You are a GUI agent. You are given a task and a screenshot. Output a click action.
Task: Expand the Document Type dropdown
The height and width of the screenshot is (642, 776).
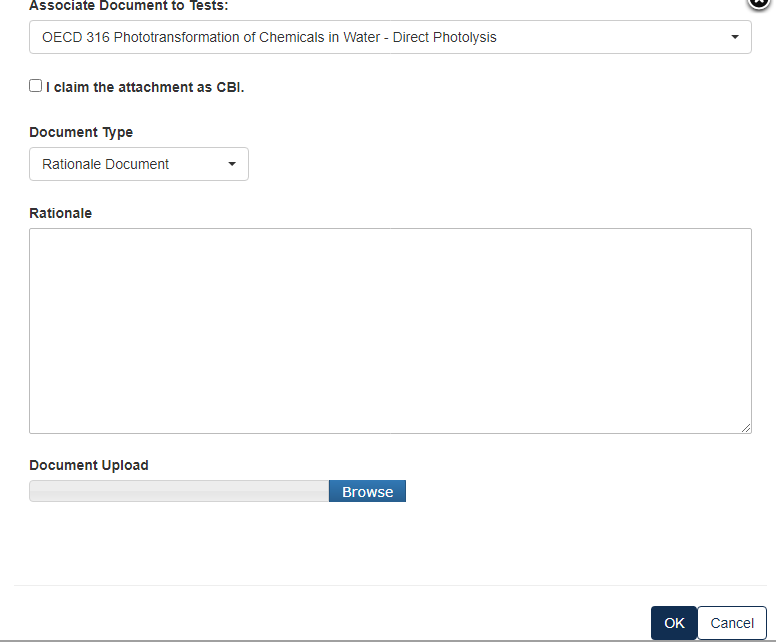tap(138, 164)
